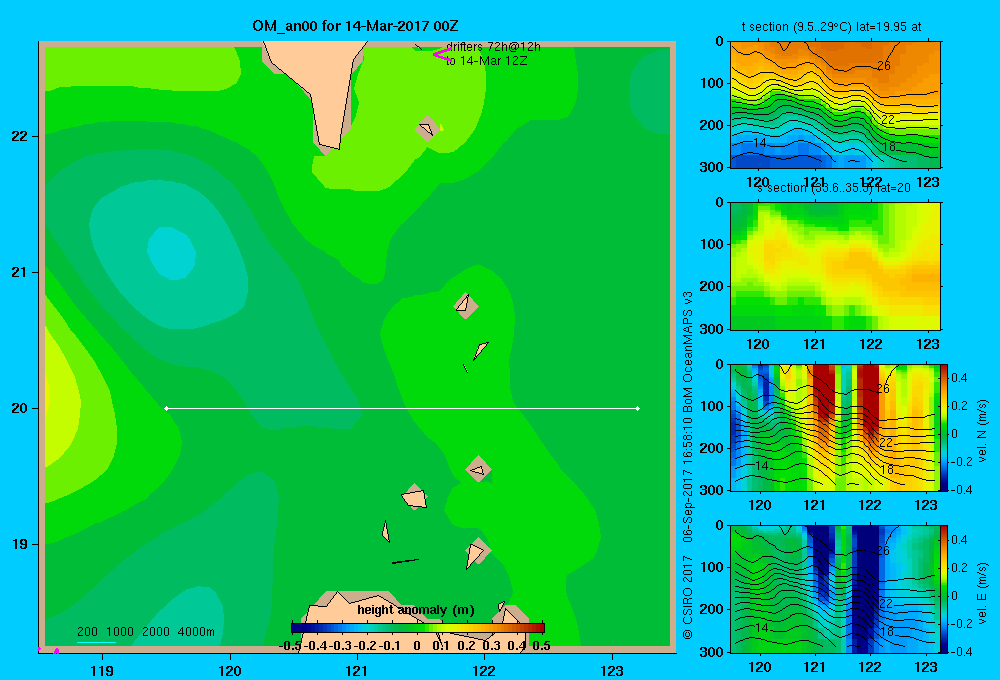Click the height anomaly color bar

tap(418, 628)
